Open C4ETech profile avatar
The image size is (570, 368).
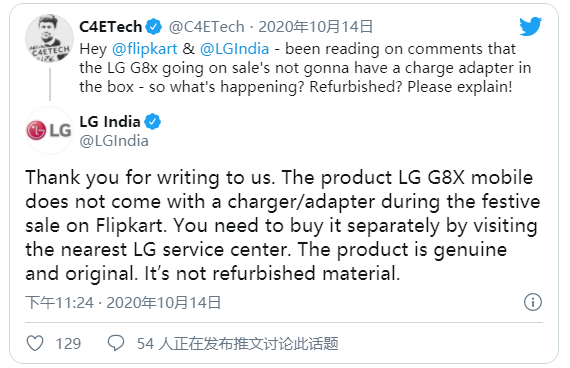pos(49,38)
